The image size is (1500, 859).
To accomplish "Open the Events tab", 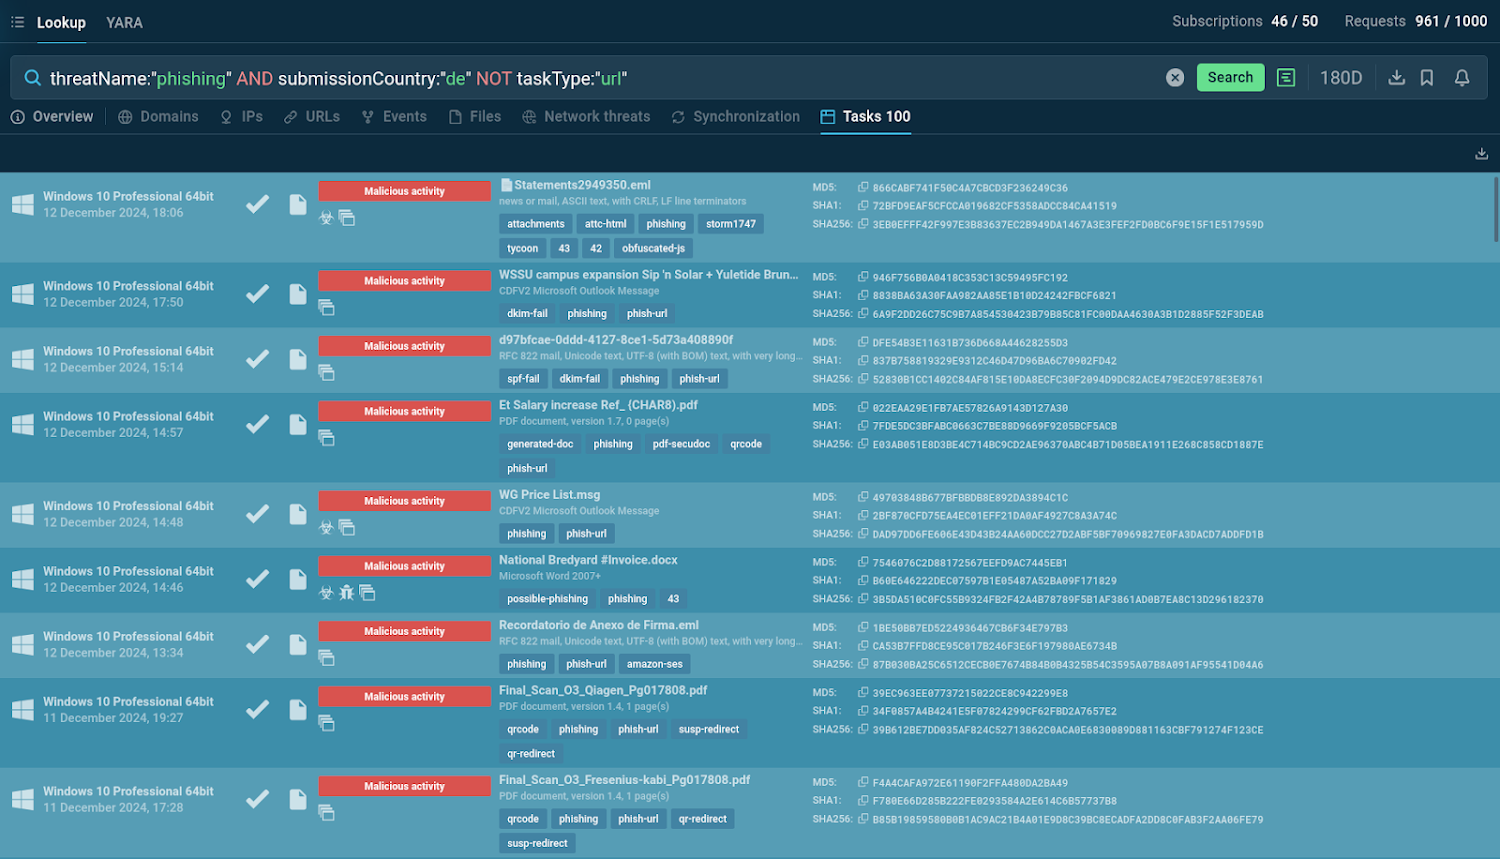I will point(394,117).
